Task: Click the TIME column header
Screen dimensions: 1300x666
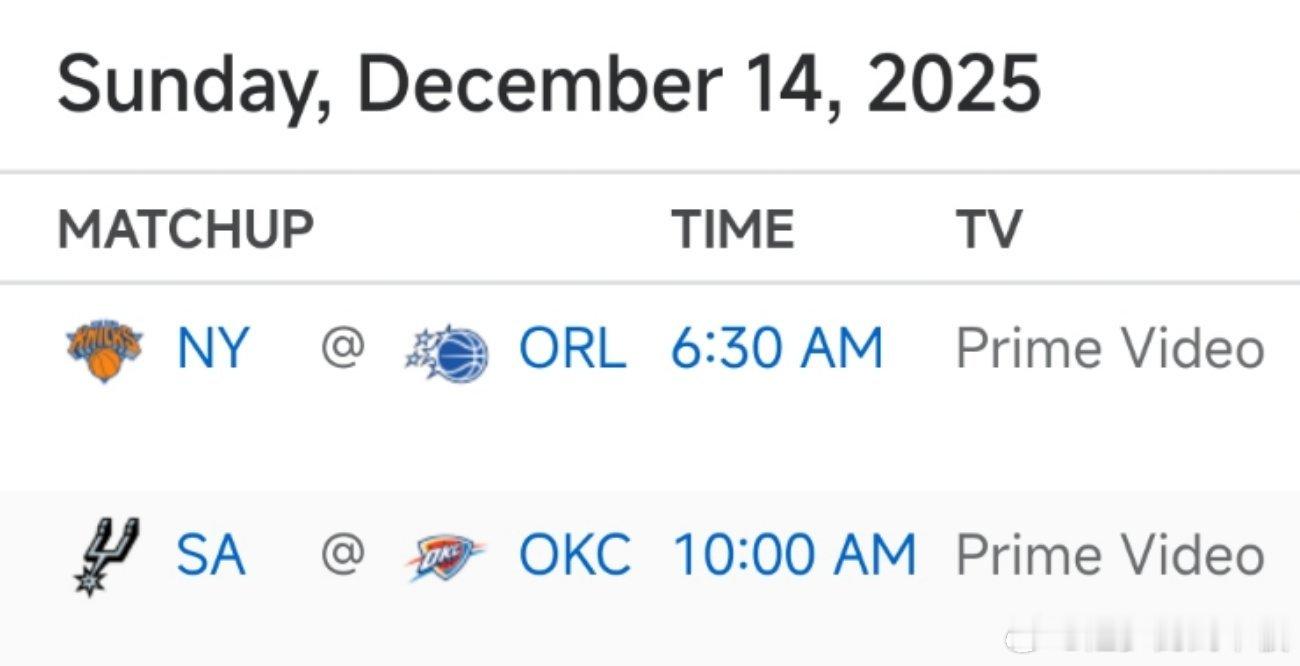Action: (x=732, y=229)
